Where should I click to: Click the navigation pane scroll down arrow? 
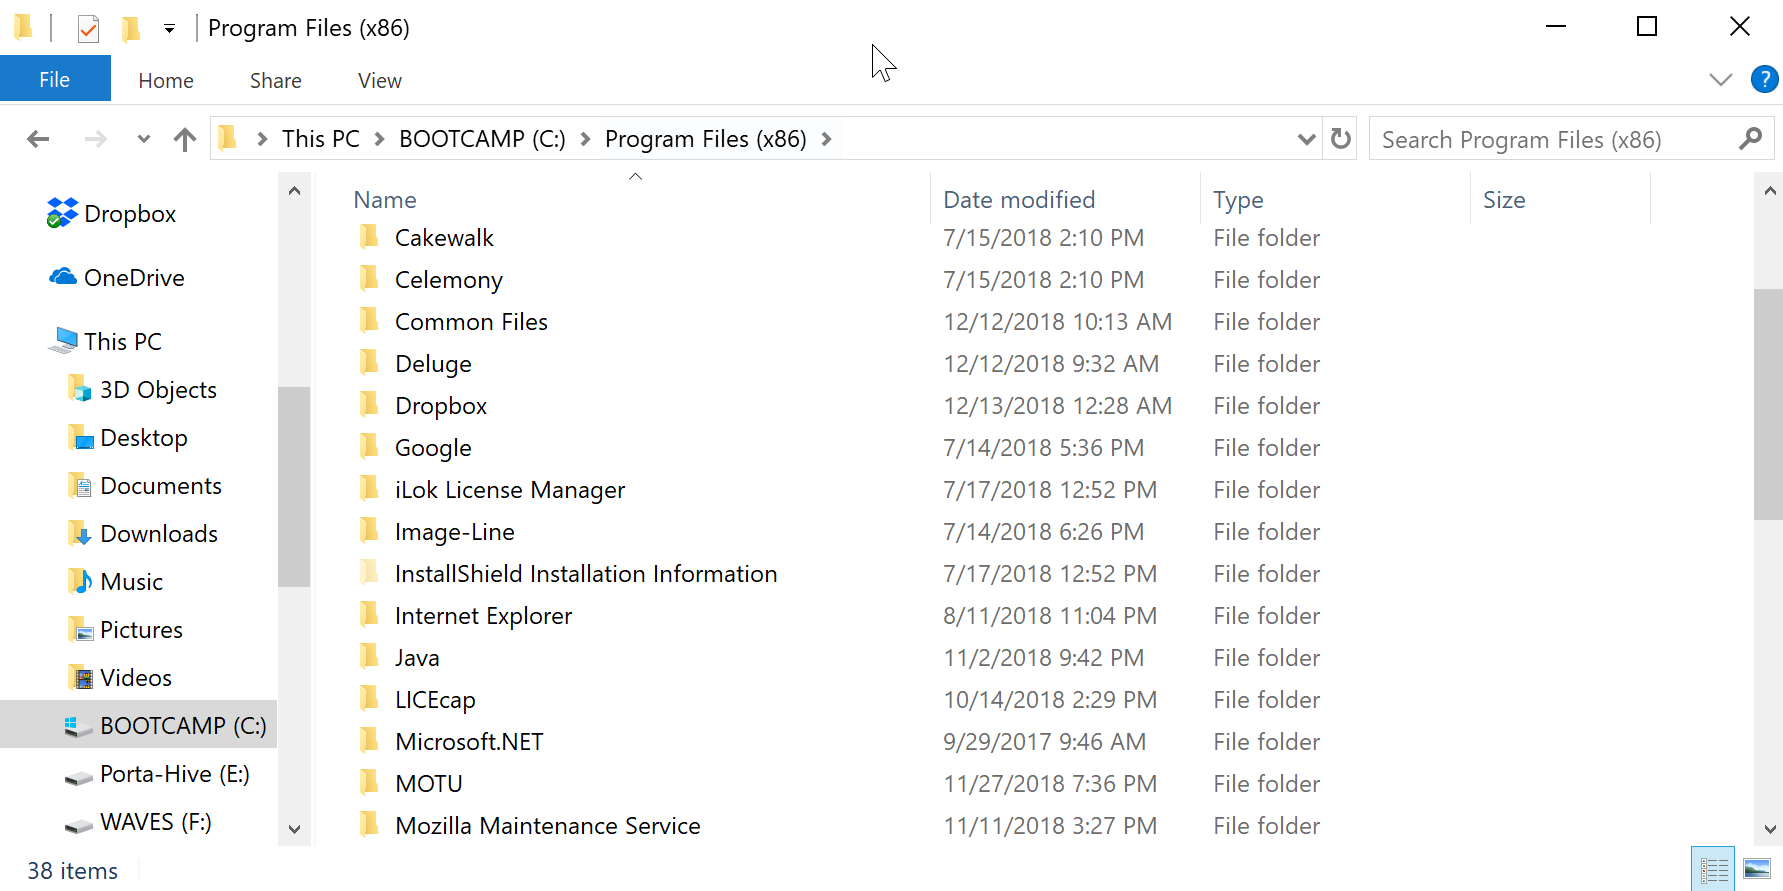[x=294, y=828]
